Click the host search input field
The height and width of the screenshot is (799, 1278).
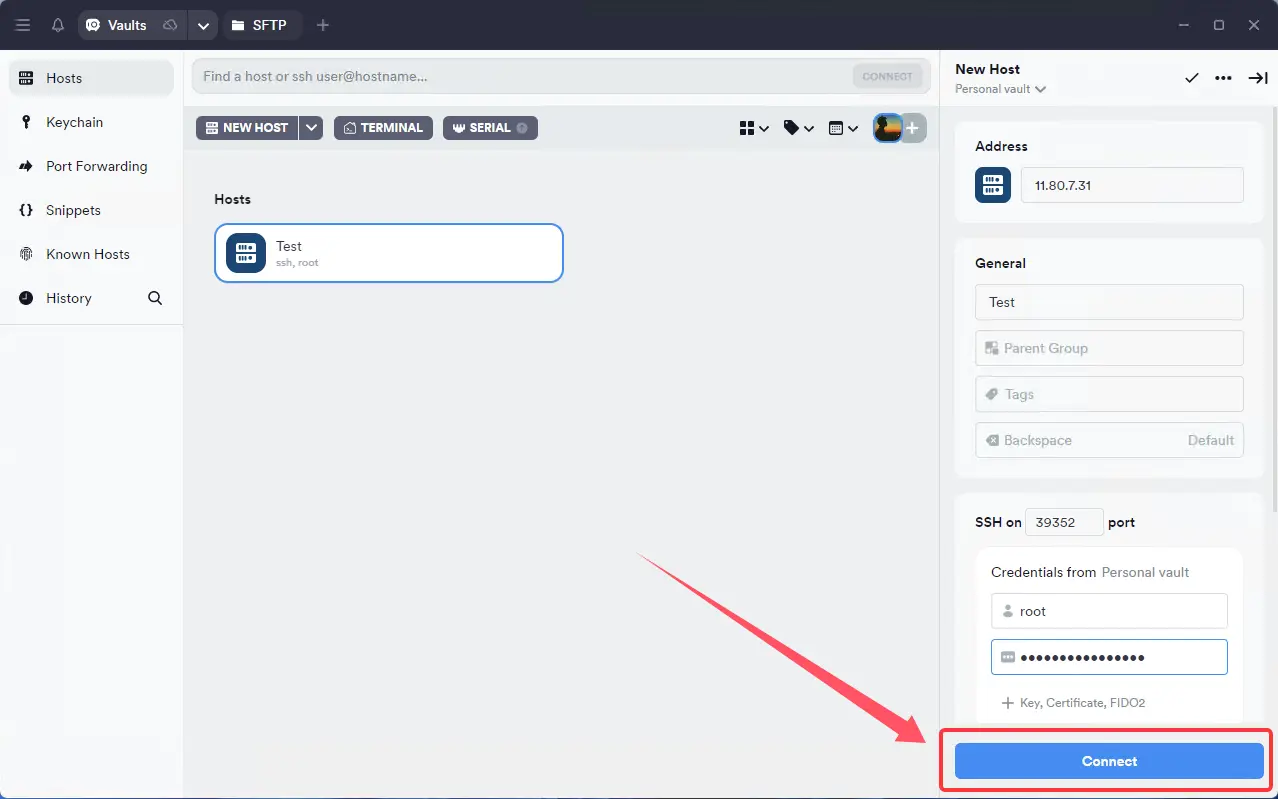(520, 76)
